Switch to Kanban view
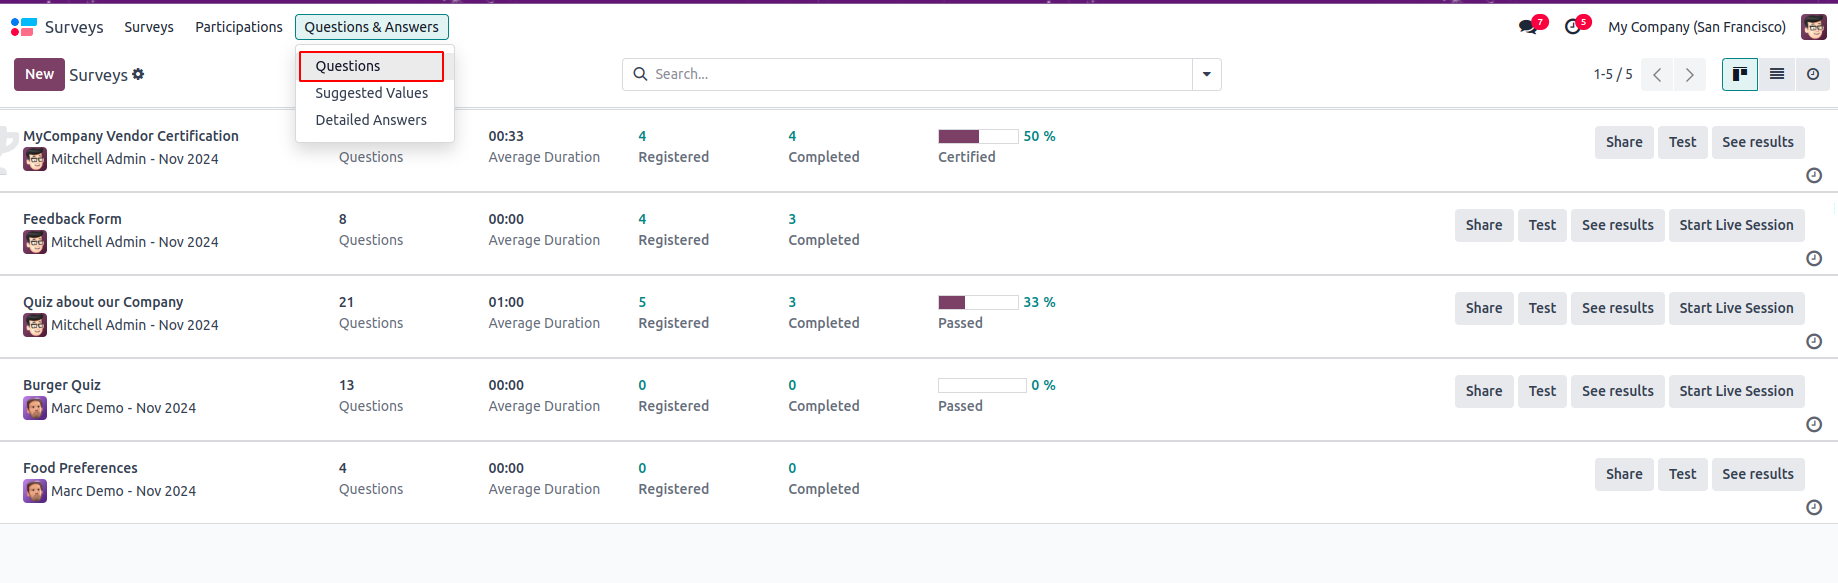 pos(1740,74)
